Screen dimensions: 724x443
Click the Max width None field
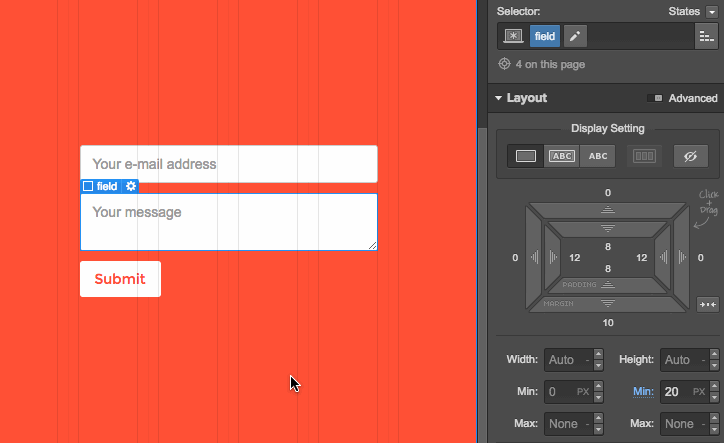click(568, 424)
